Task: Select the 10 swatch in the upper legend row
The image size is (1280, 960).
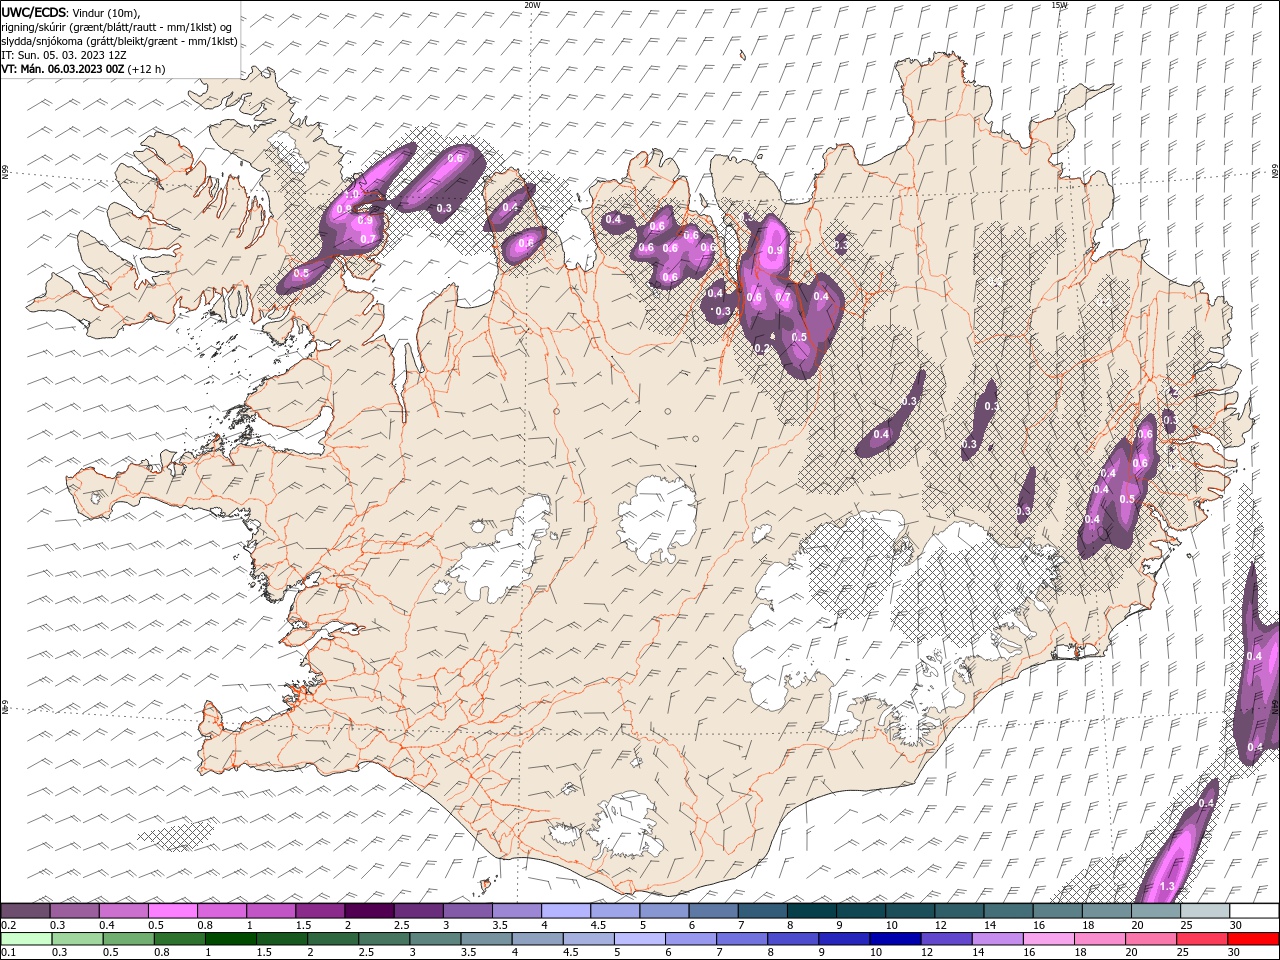Action: tap(909, 911)
